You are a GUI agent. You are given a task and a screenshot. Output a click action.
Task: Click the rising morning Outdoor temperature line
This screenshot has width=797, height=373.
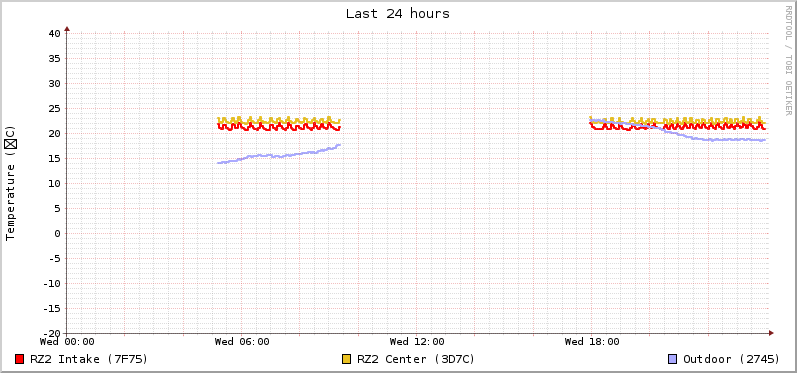tap(279, 154)
